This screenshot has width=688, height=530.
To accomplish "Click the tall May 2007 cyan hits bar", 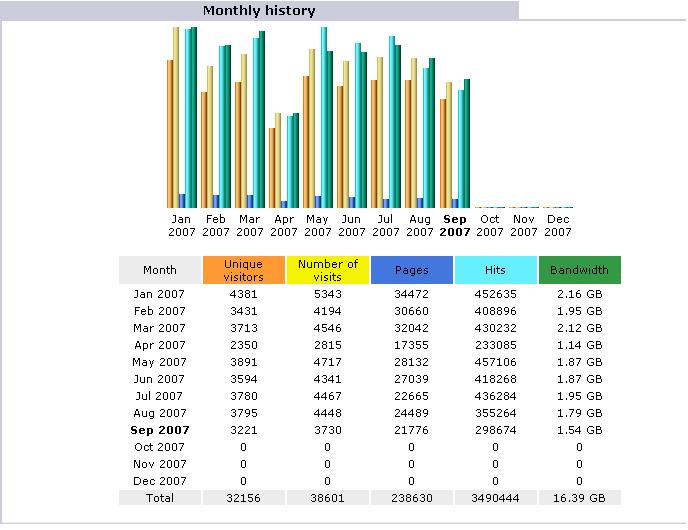I will point(324,117).
